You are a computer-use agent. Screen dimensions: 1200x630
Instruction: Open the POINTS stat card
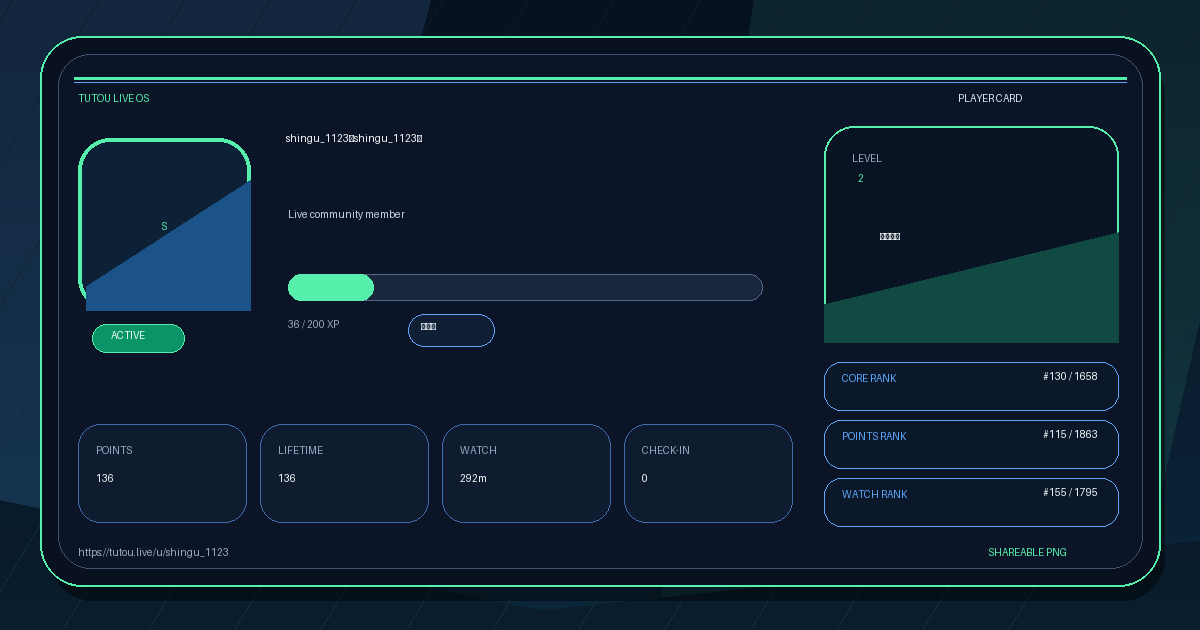[x=162, y=473]
